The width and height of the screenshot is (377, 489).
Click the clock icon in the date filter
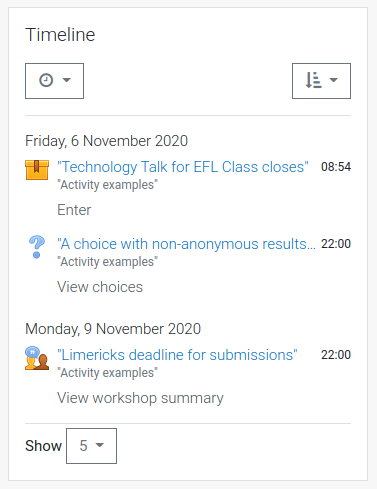pyautogui.click(x=46, y=80)
